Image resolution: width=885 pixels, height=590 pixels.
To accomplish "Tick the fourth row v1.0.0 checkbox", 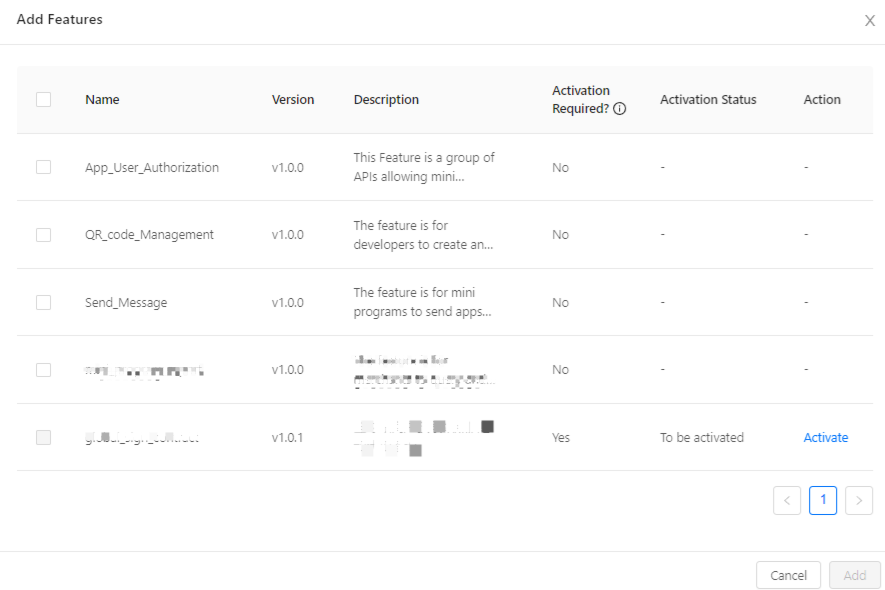I will click(x=43, y=369).
